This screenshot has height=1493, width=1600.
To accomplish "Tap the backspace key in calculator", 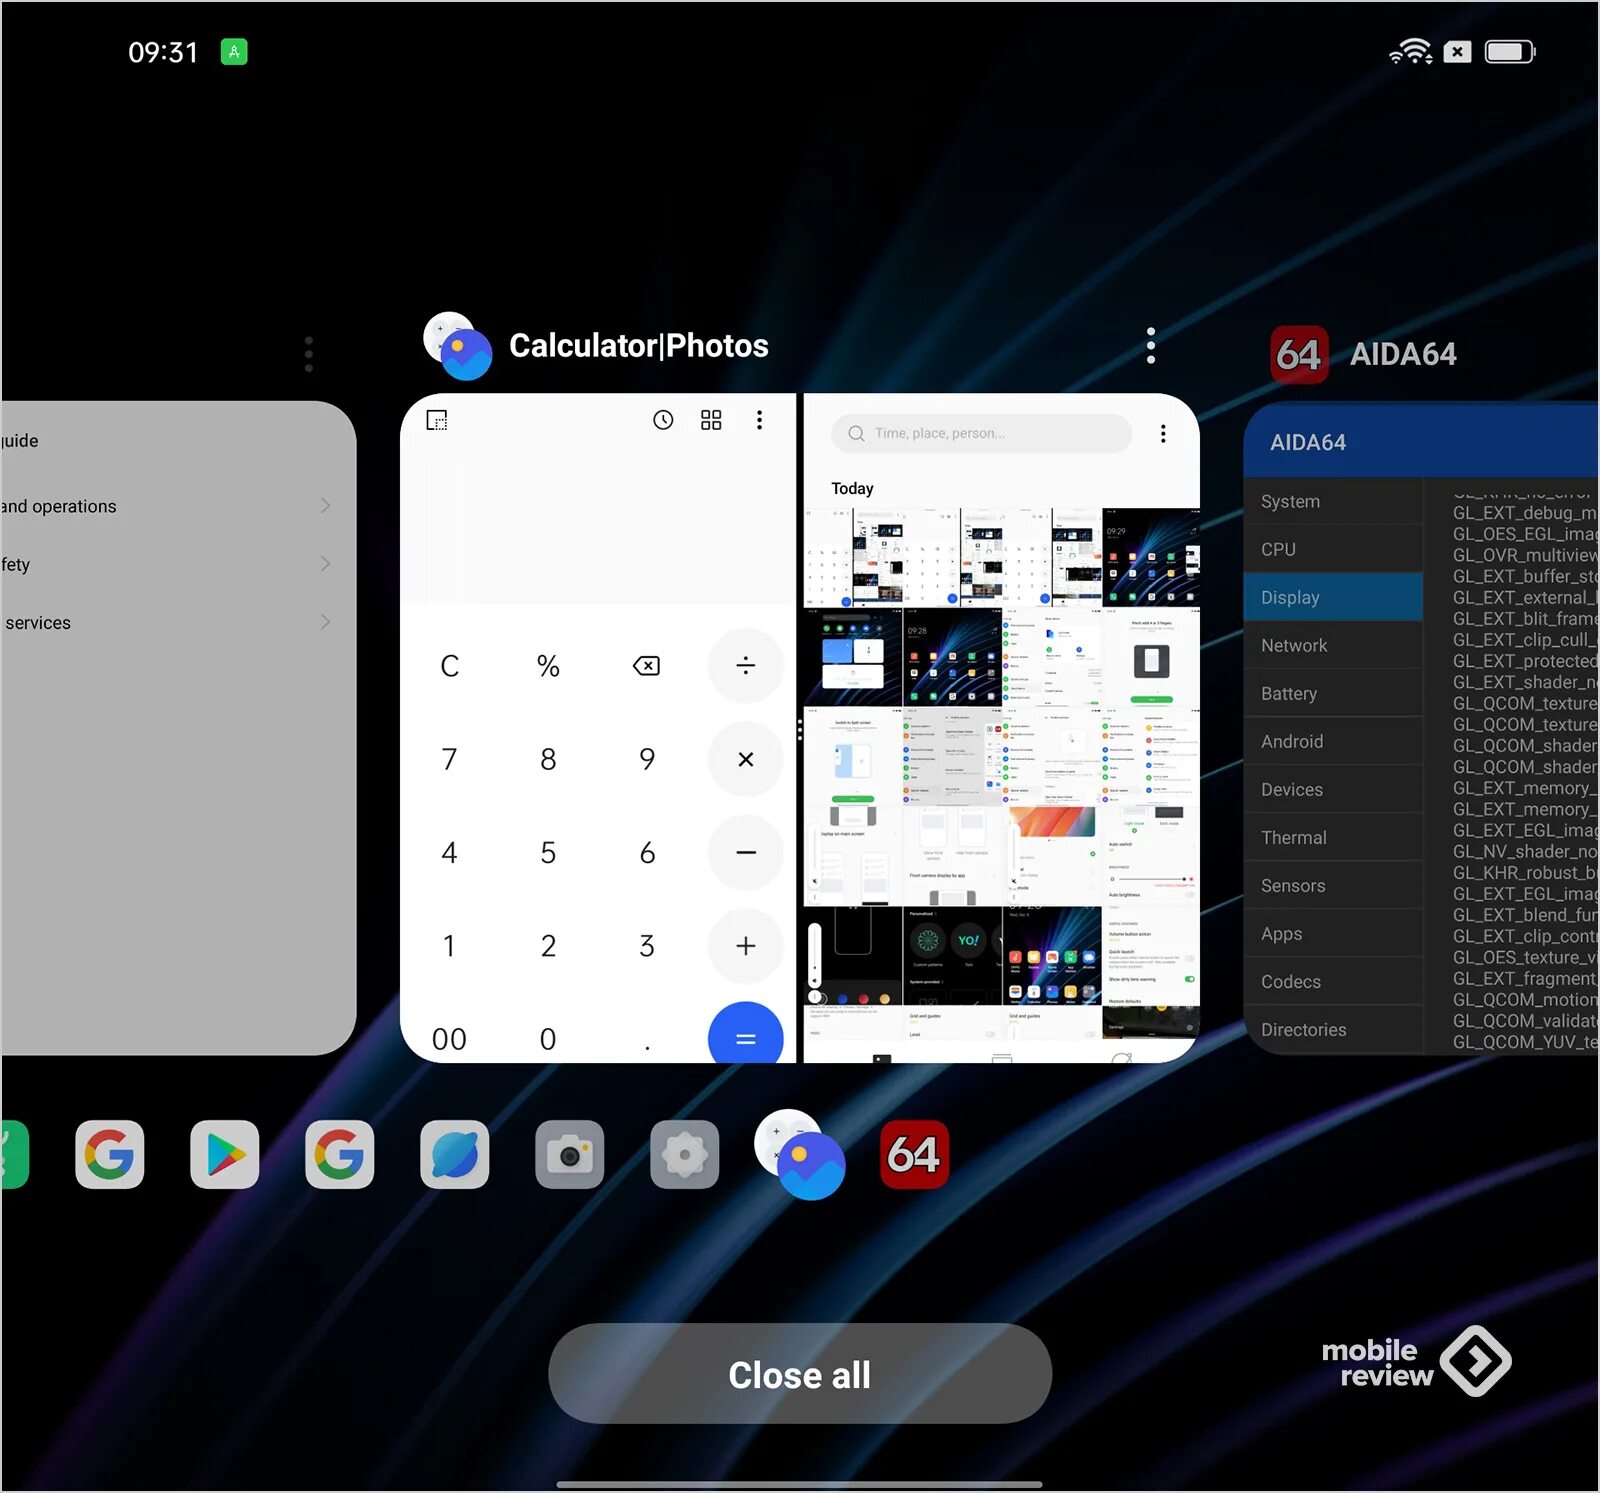I will (x=646, y=666).
